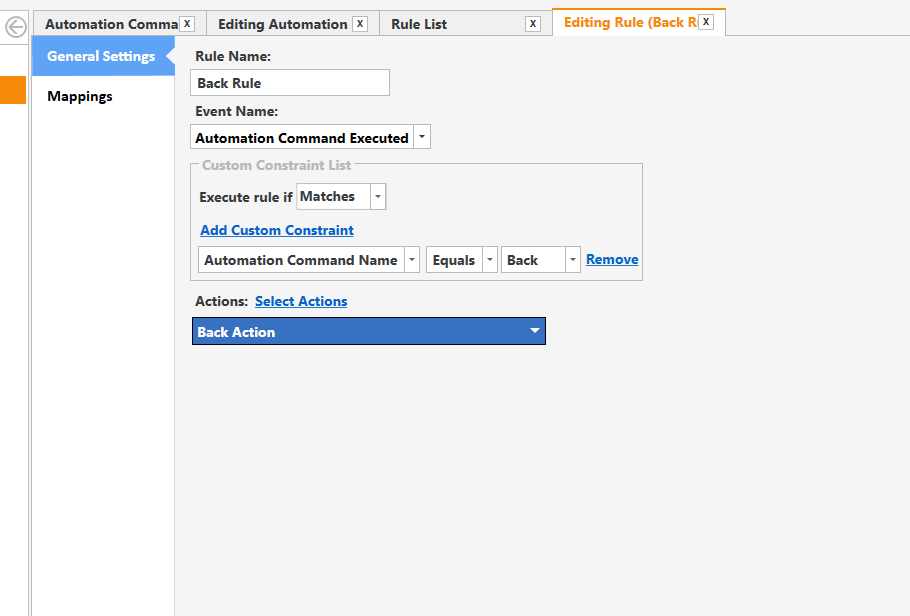Expand the Execute rule if dropdown
Screen dimensions: 910x616
click(x=375, y=196)
